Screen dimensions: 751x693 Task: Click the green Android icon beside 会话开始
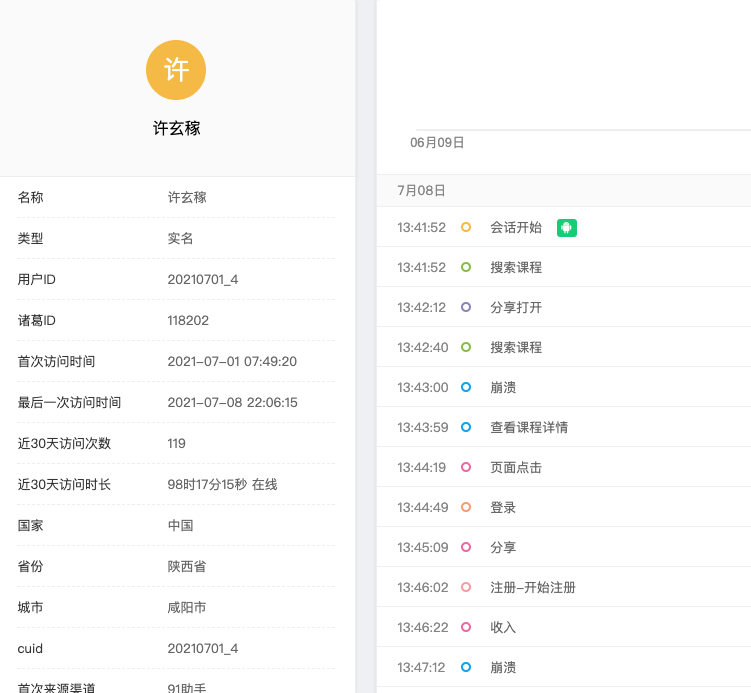pyautogui.click(x=567, y=227)
